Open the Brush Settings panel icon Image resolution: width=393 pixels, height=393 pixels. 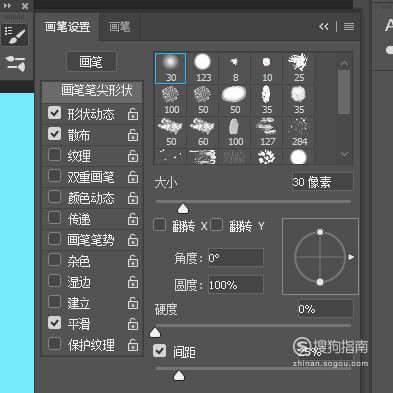click(x=15, y=35)
